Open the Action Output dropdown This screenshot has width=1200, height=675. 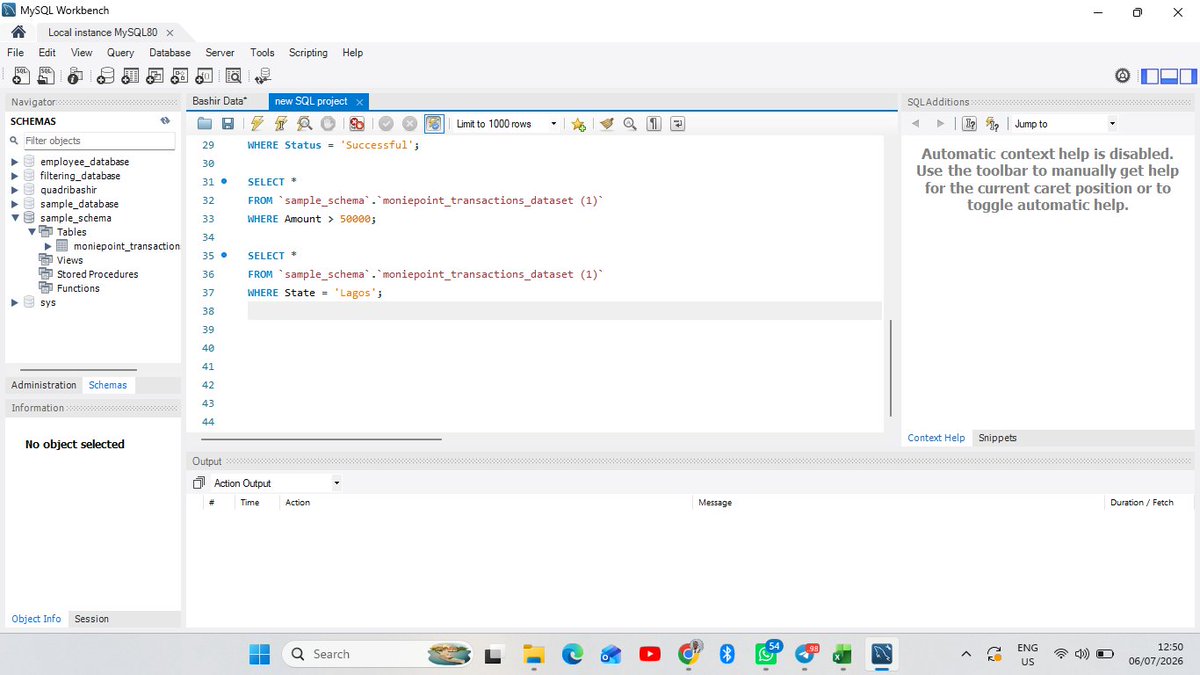(x=275, y=483)
